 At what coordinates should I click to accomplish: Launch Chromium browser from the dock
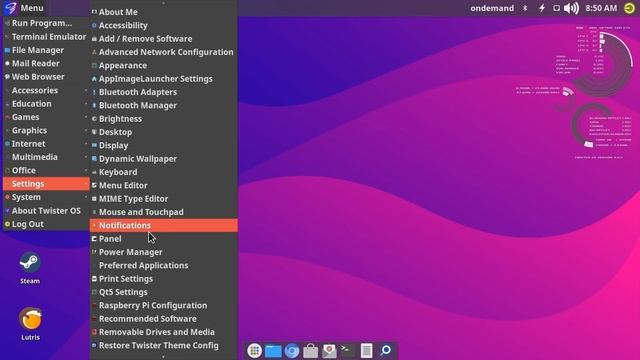coord(292,351)
